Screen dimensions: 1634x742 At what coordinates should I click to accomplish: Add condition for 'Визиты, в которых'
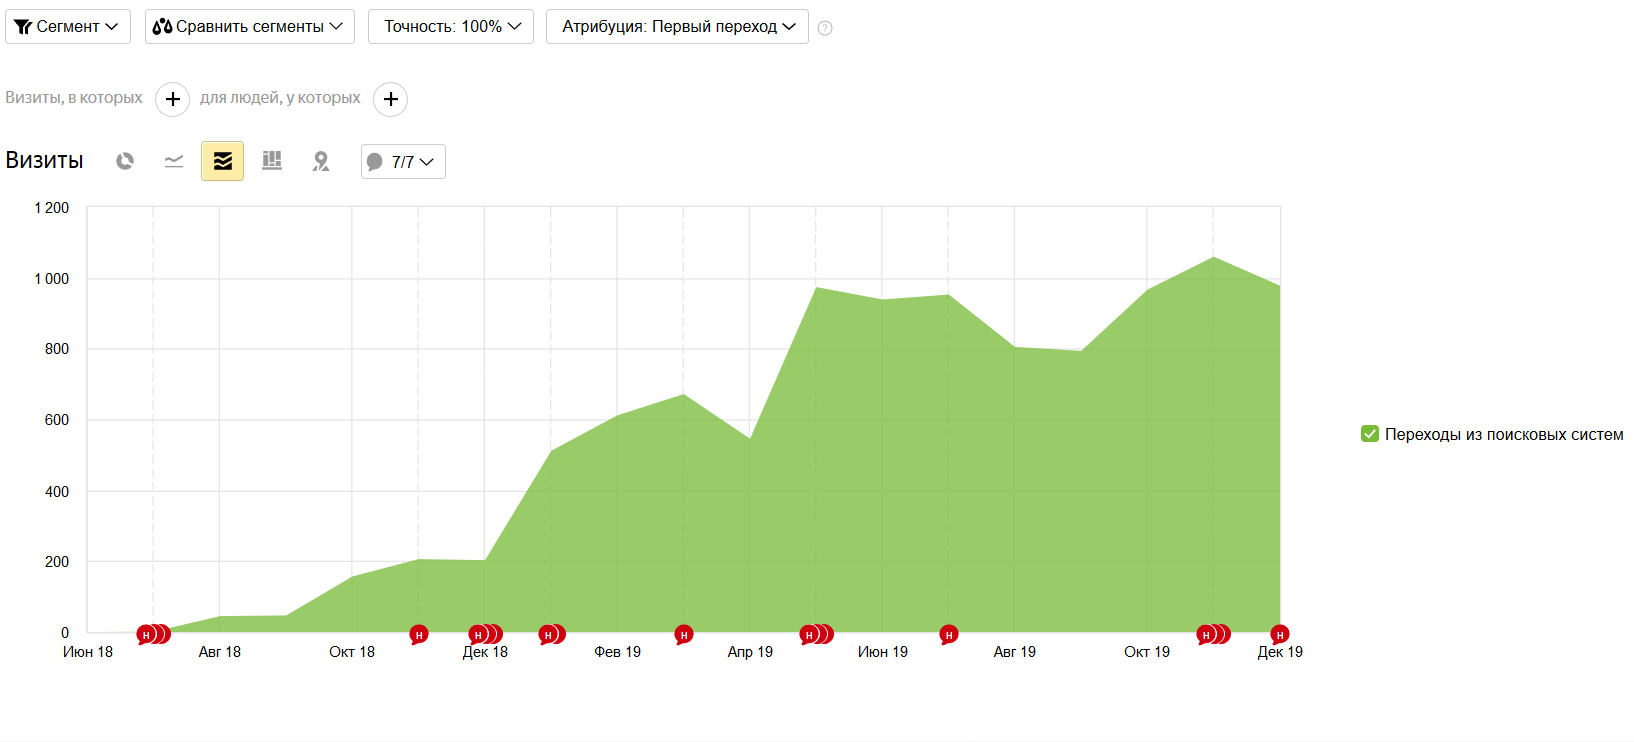point(172,99)
